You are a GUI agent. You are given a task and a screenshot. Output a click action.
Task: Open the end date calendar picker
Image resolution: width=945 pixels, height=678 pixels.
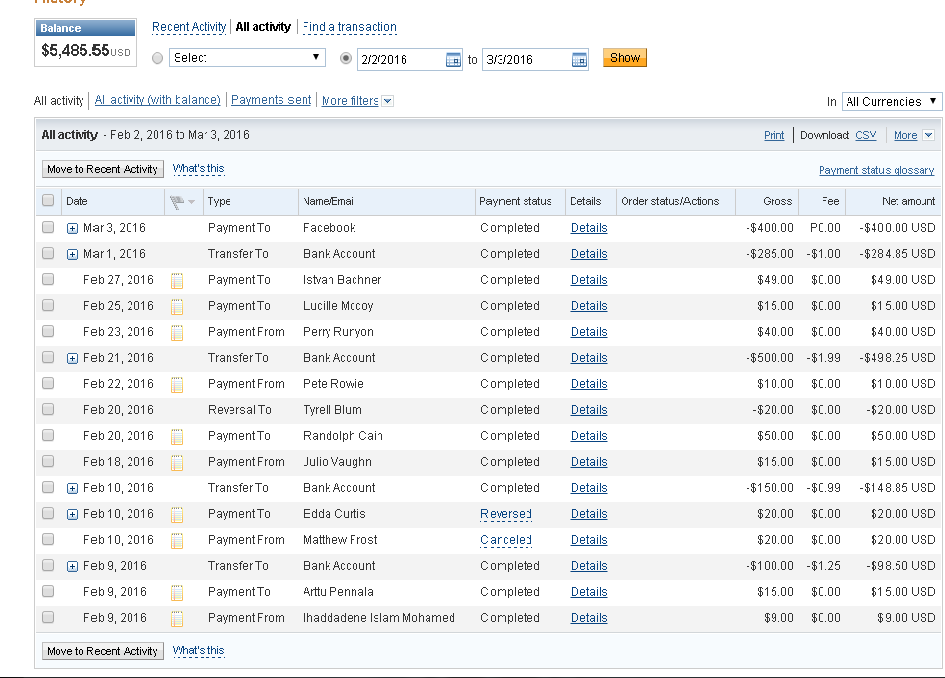pyautogui.click(x=579, y=59)
